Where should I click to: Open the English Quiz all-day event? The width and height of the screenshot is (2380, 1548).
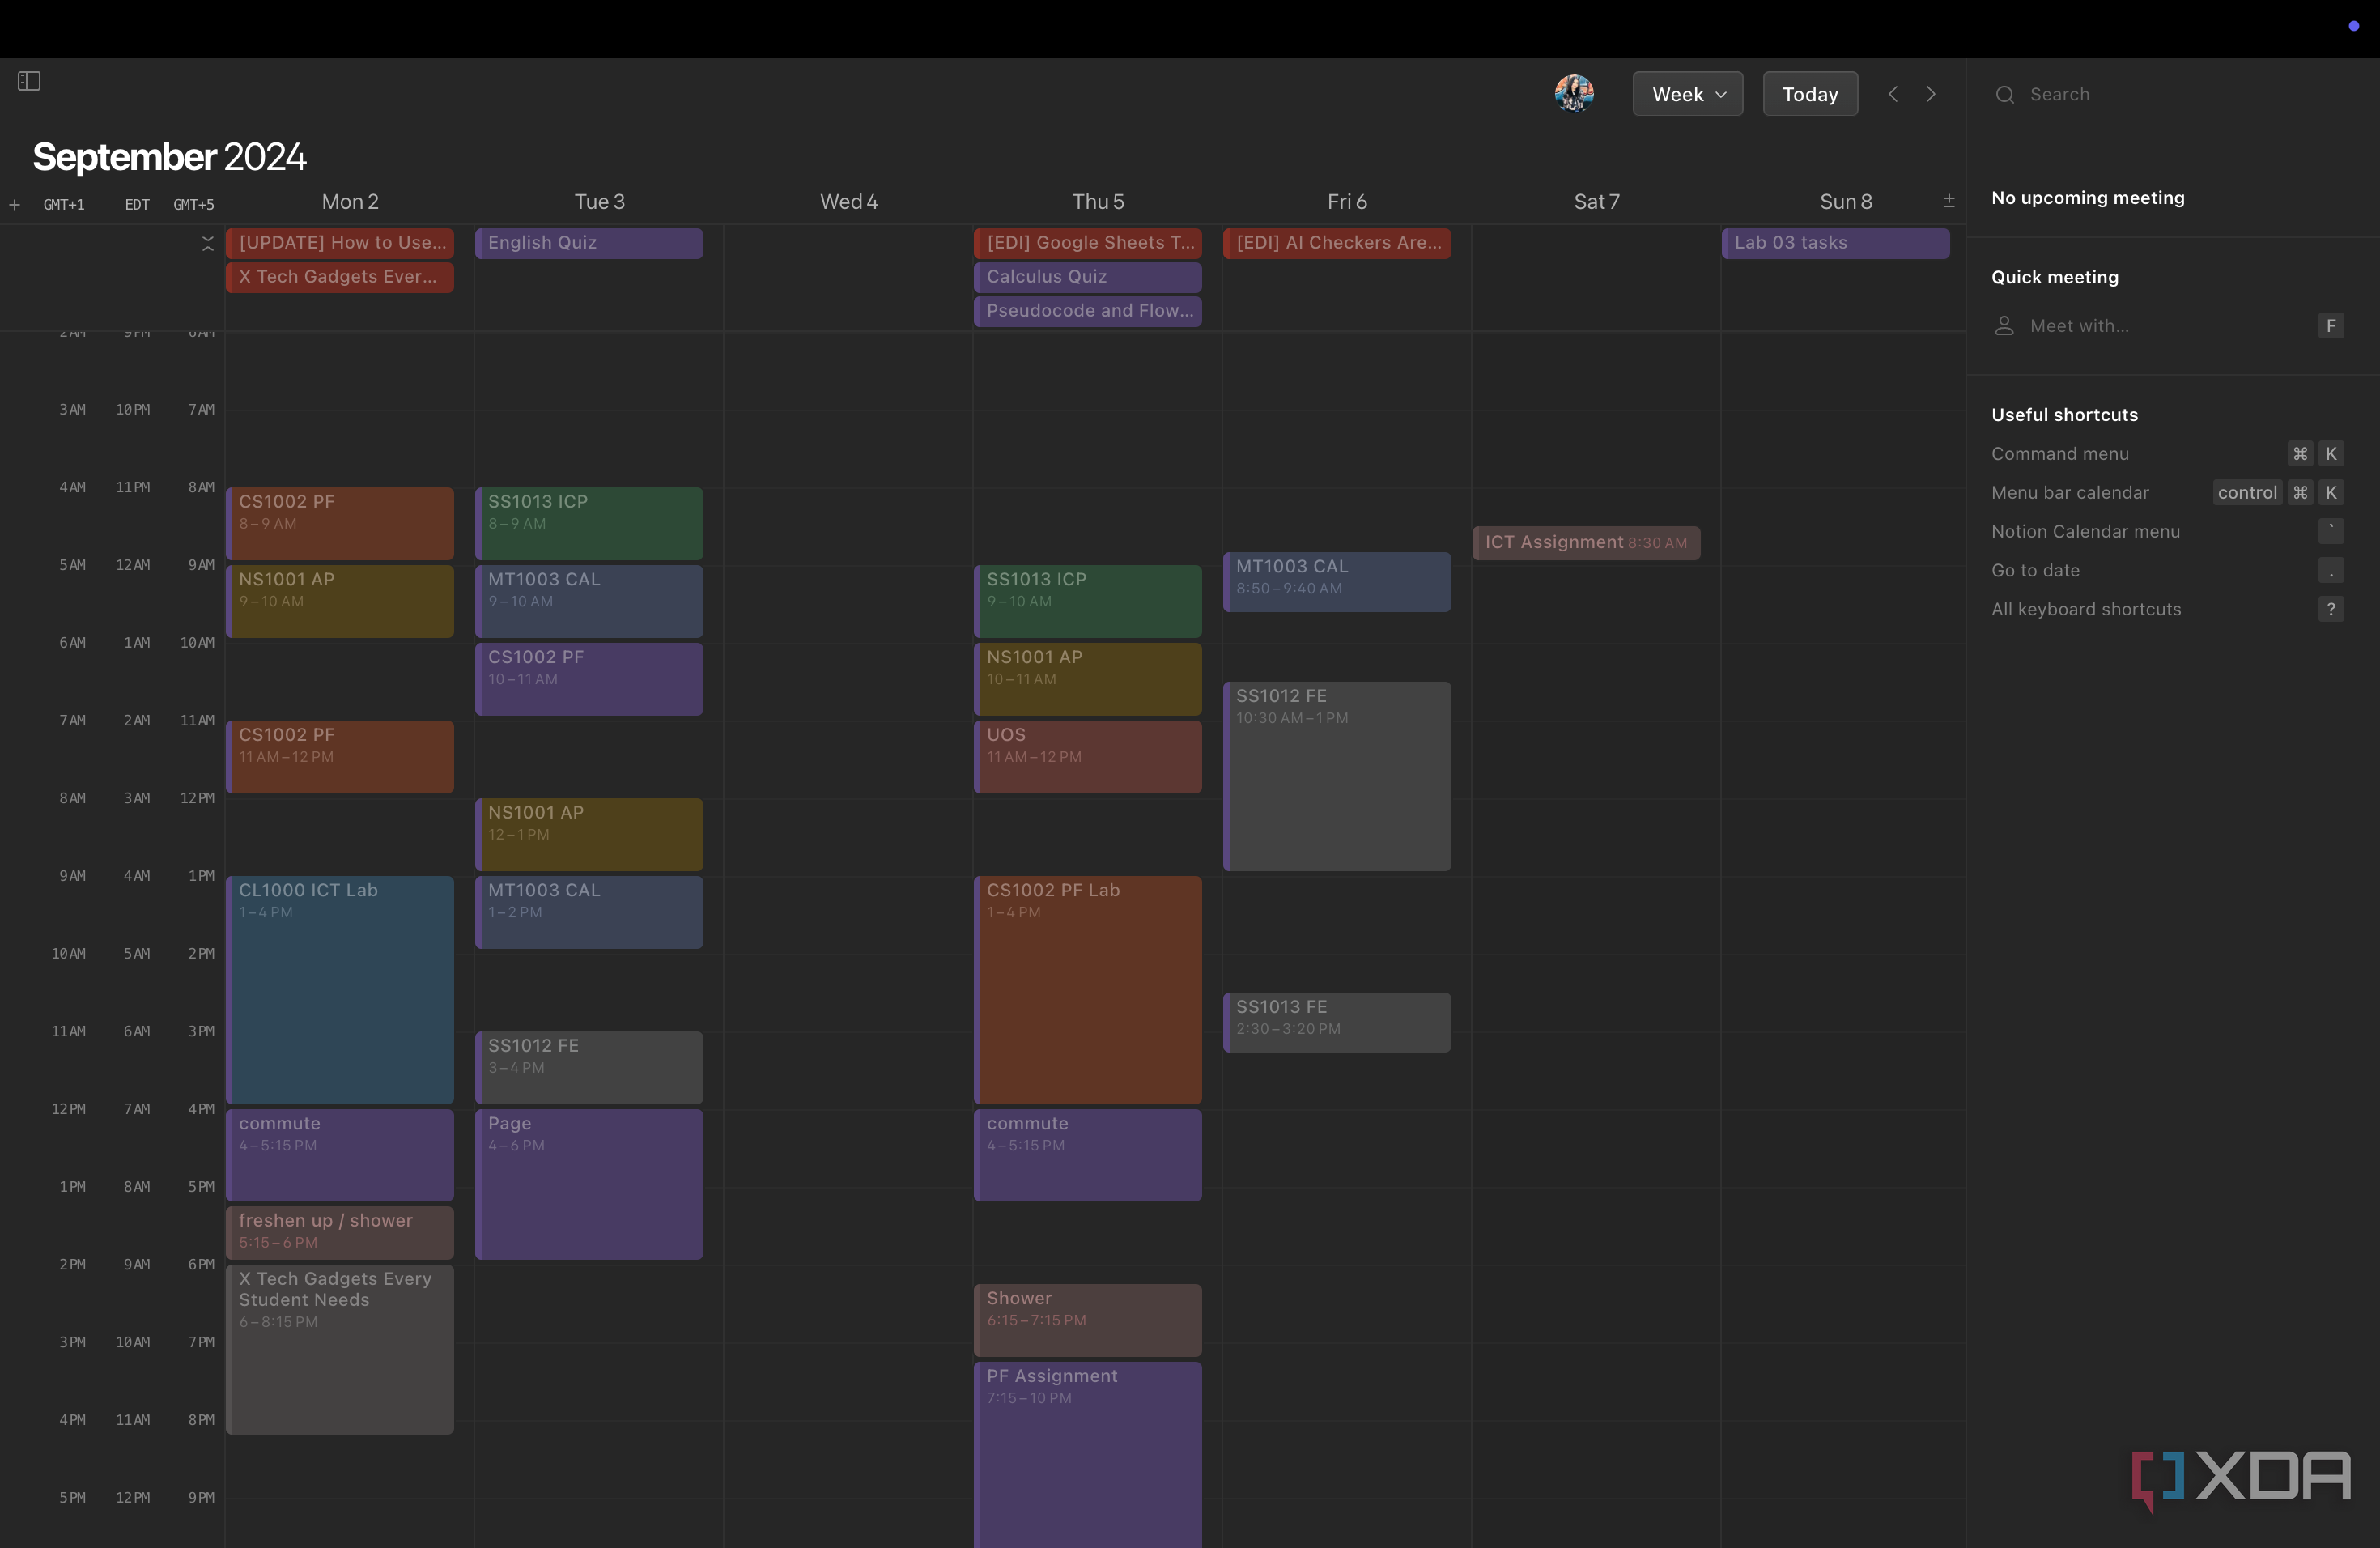pyautogui.click(x=589, y=243)
